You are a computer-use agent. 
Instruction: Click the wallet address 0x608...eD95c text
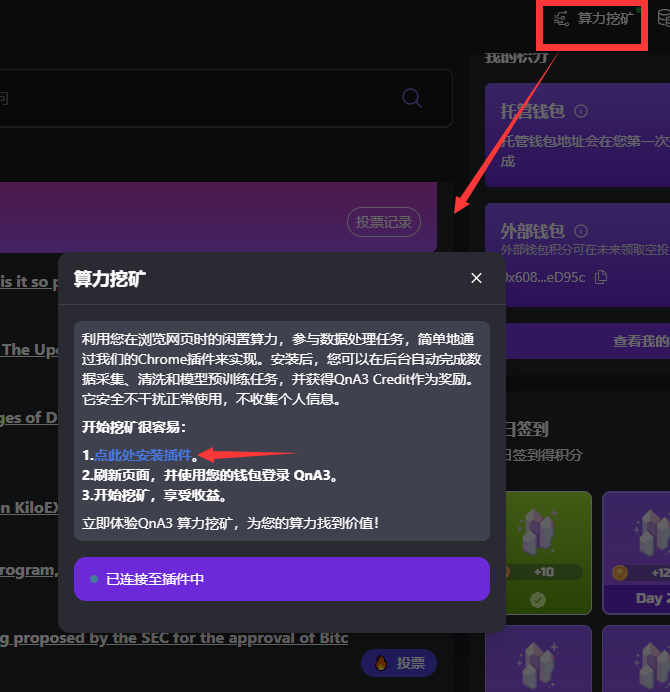coord(546,277)
